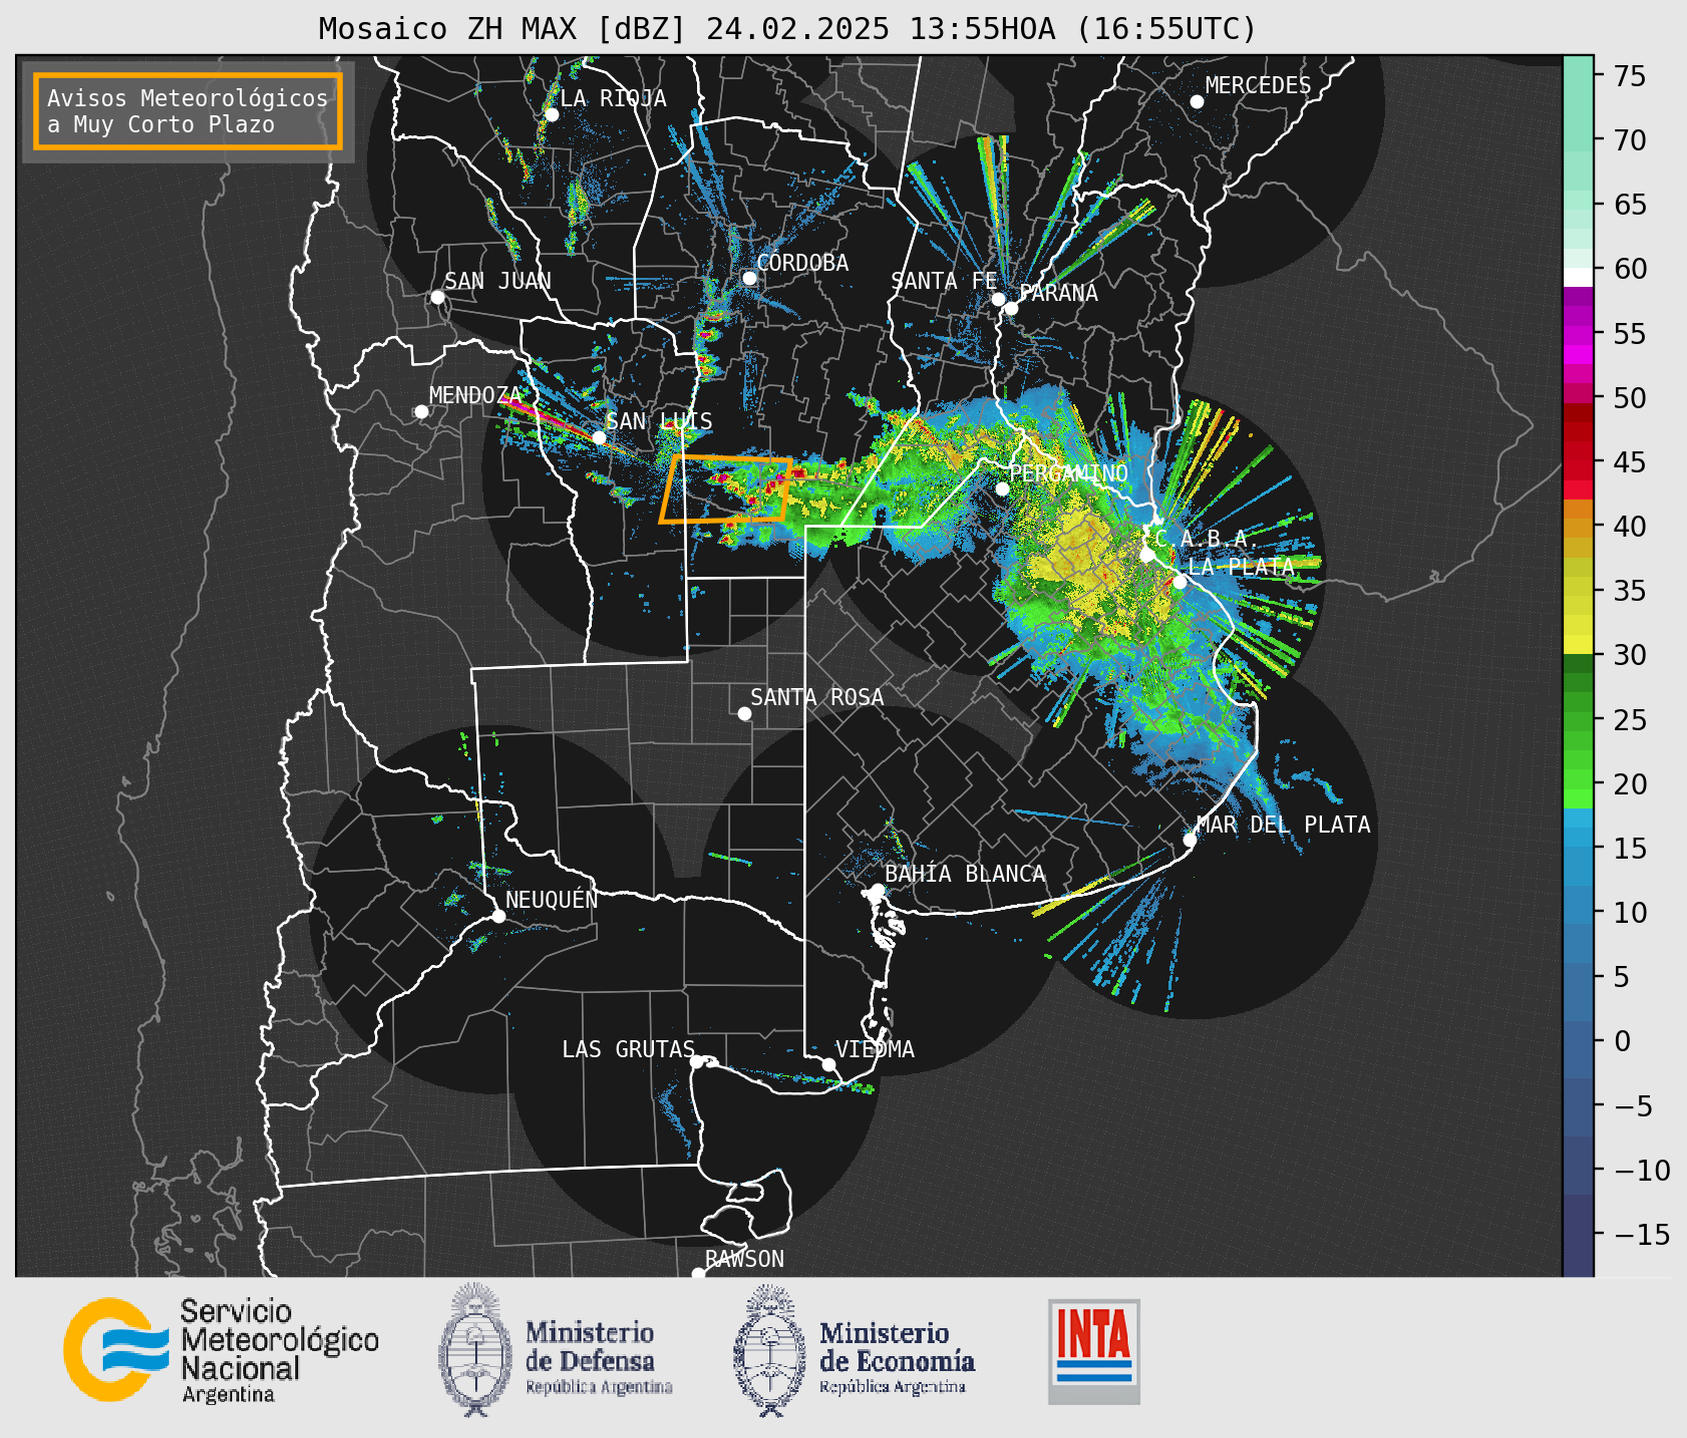Screen dimensions: 1687x1438
Task: Click the −15 dBZ tick label
Action: (1642, 1234)
